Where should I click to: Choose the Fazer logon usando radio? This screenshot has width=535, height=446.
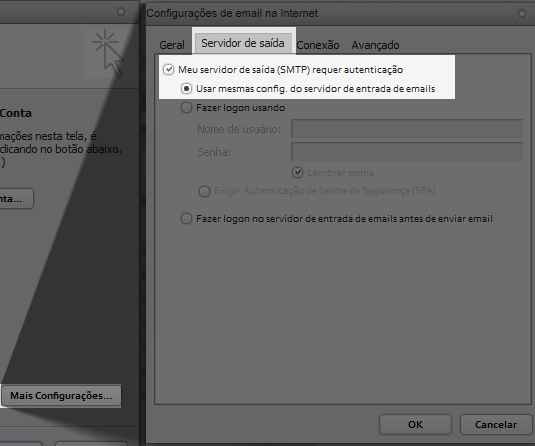(x=186, y=108)
